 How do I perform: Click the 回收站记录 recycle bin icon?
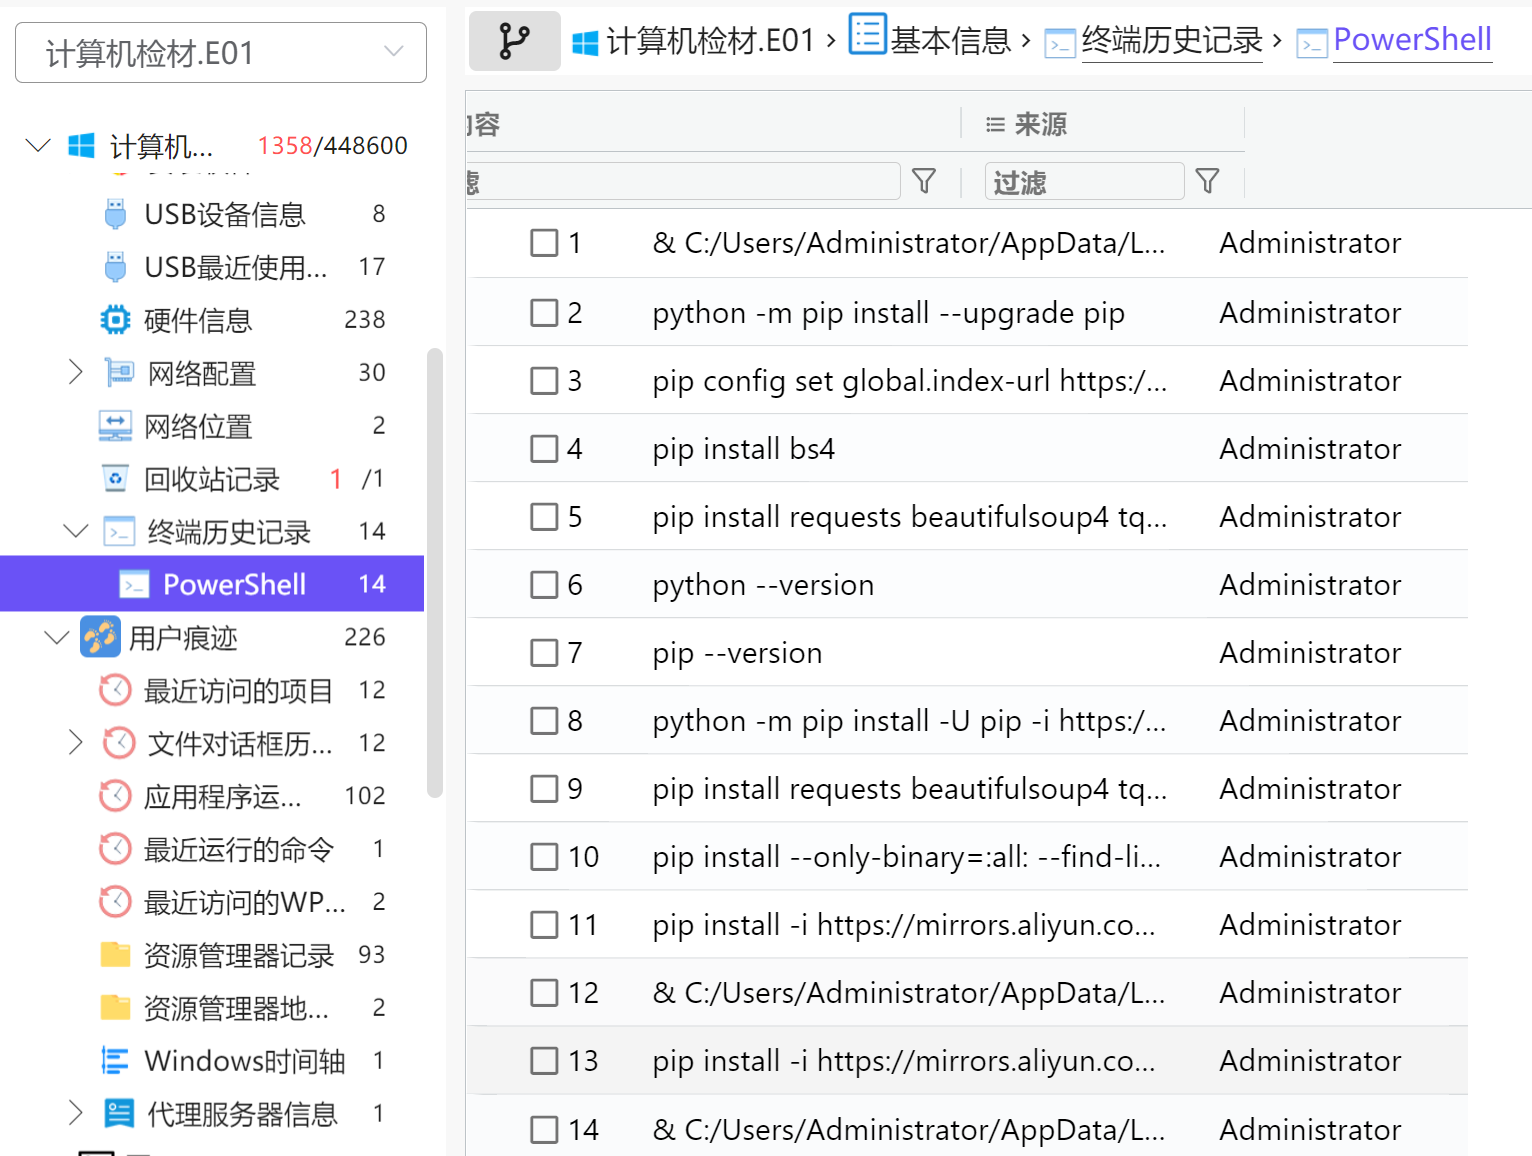click(x=116, y=479)
